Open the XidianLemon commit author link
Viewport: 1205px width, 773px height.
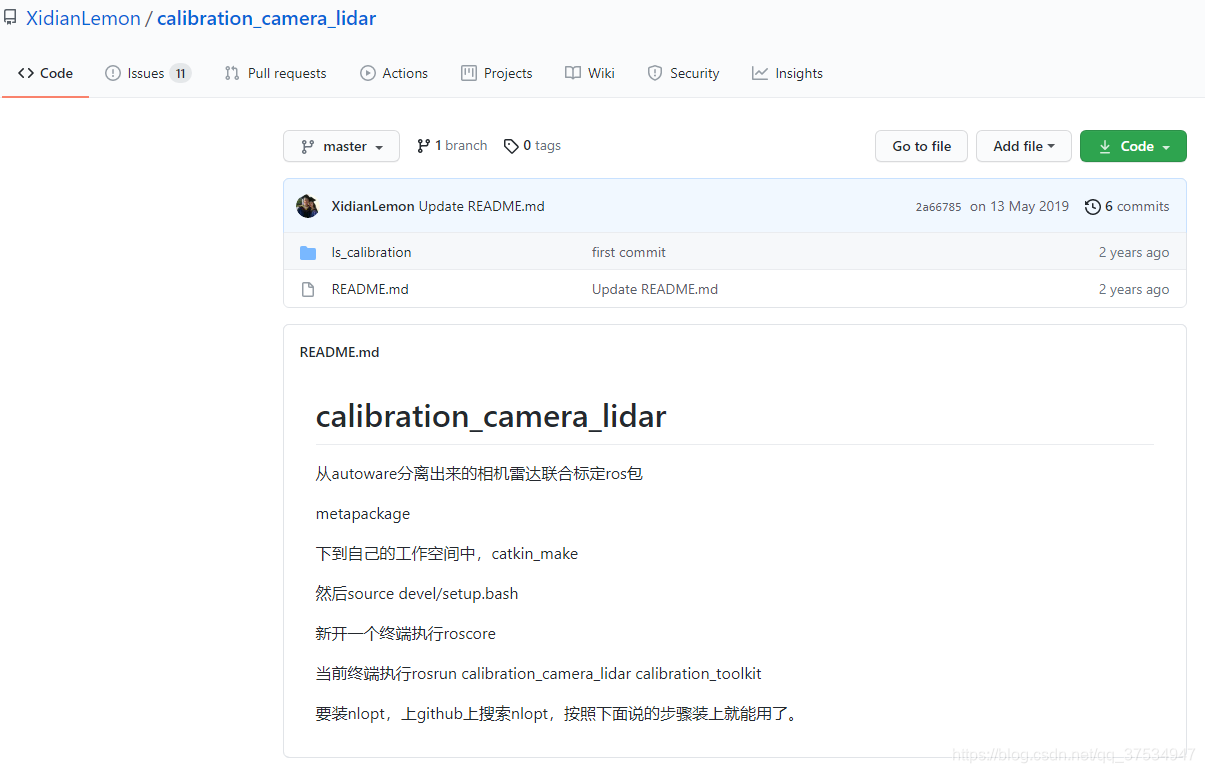[373, 206]
